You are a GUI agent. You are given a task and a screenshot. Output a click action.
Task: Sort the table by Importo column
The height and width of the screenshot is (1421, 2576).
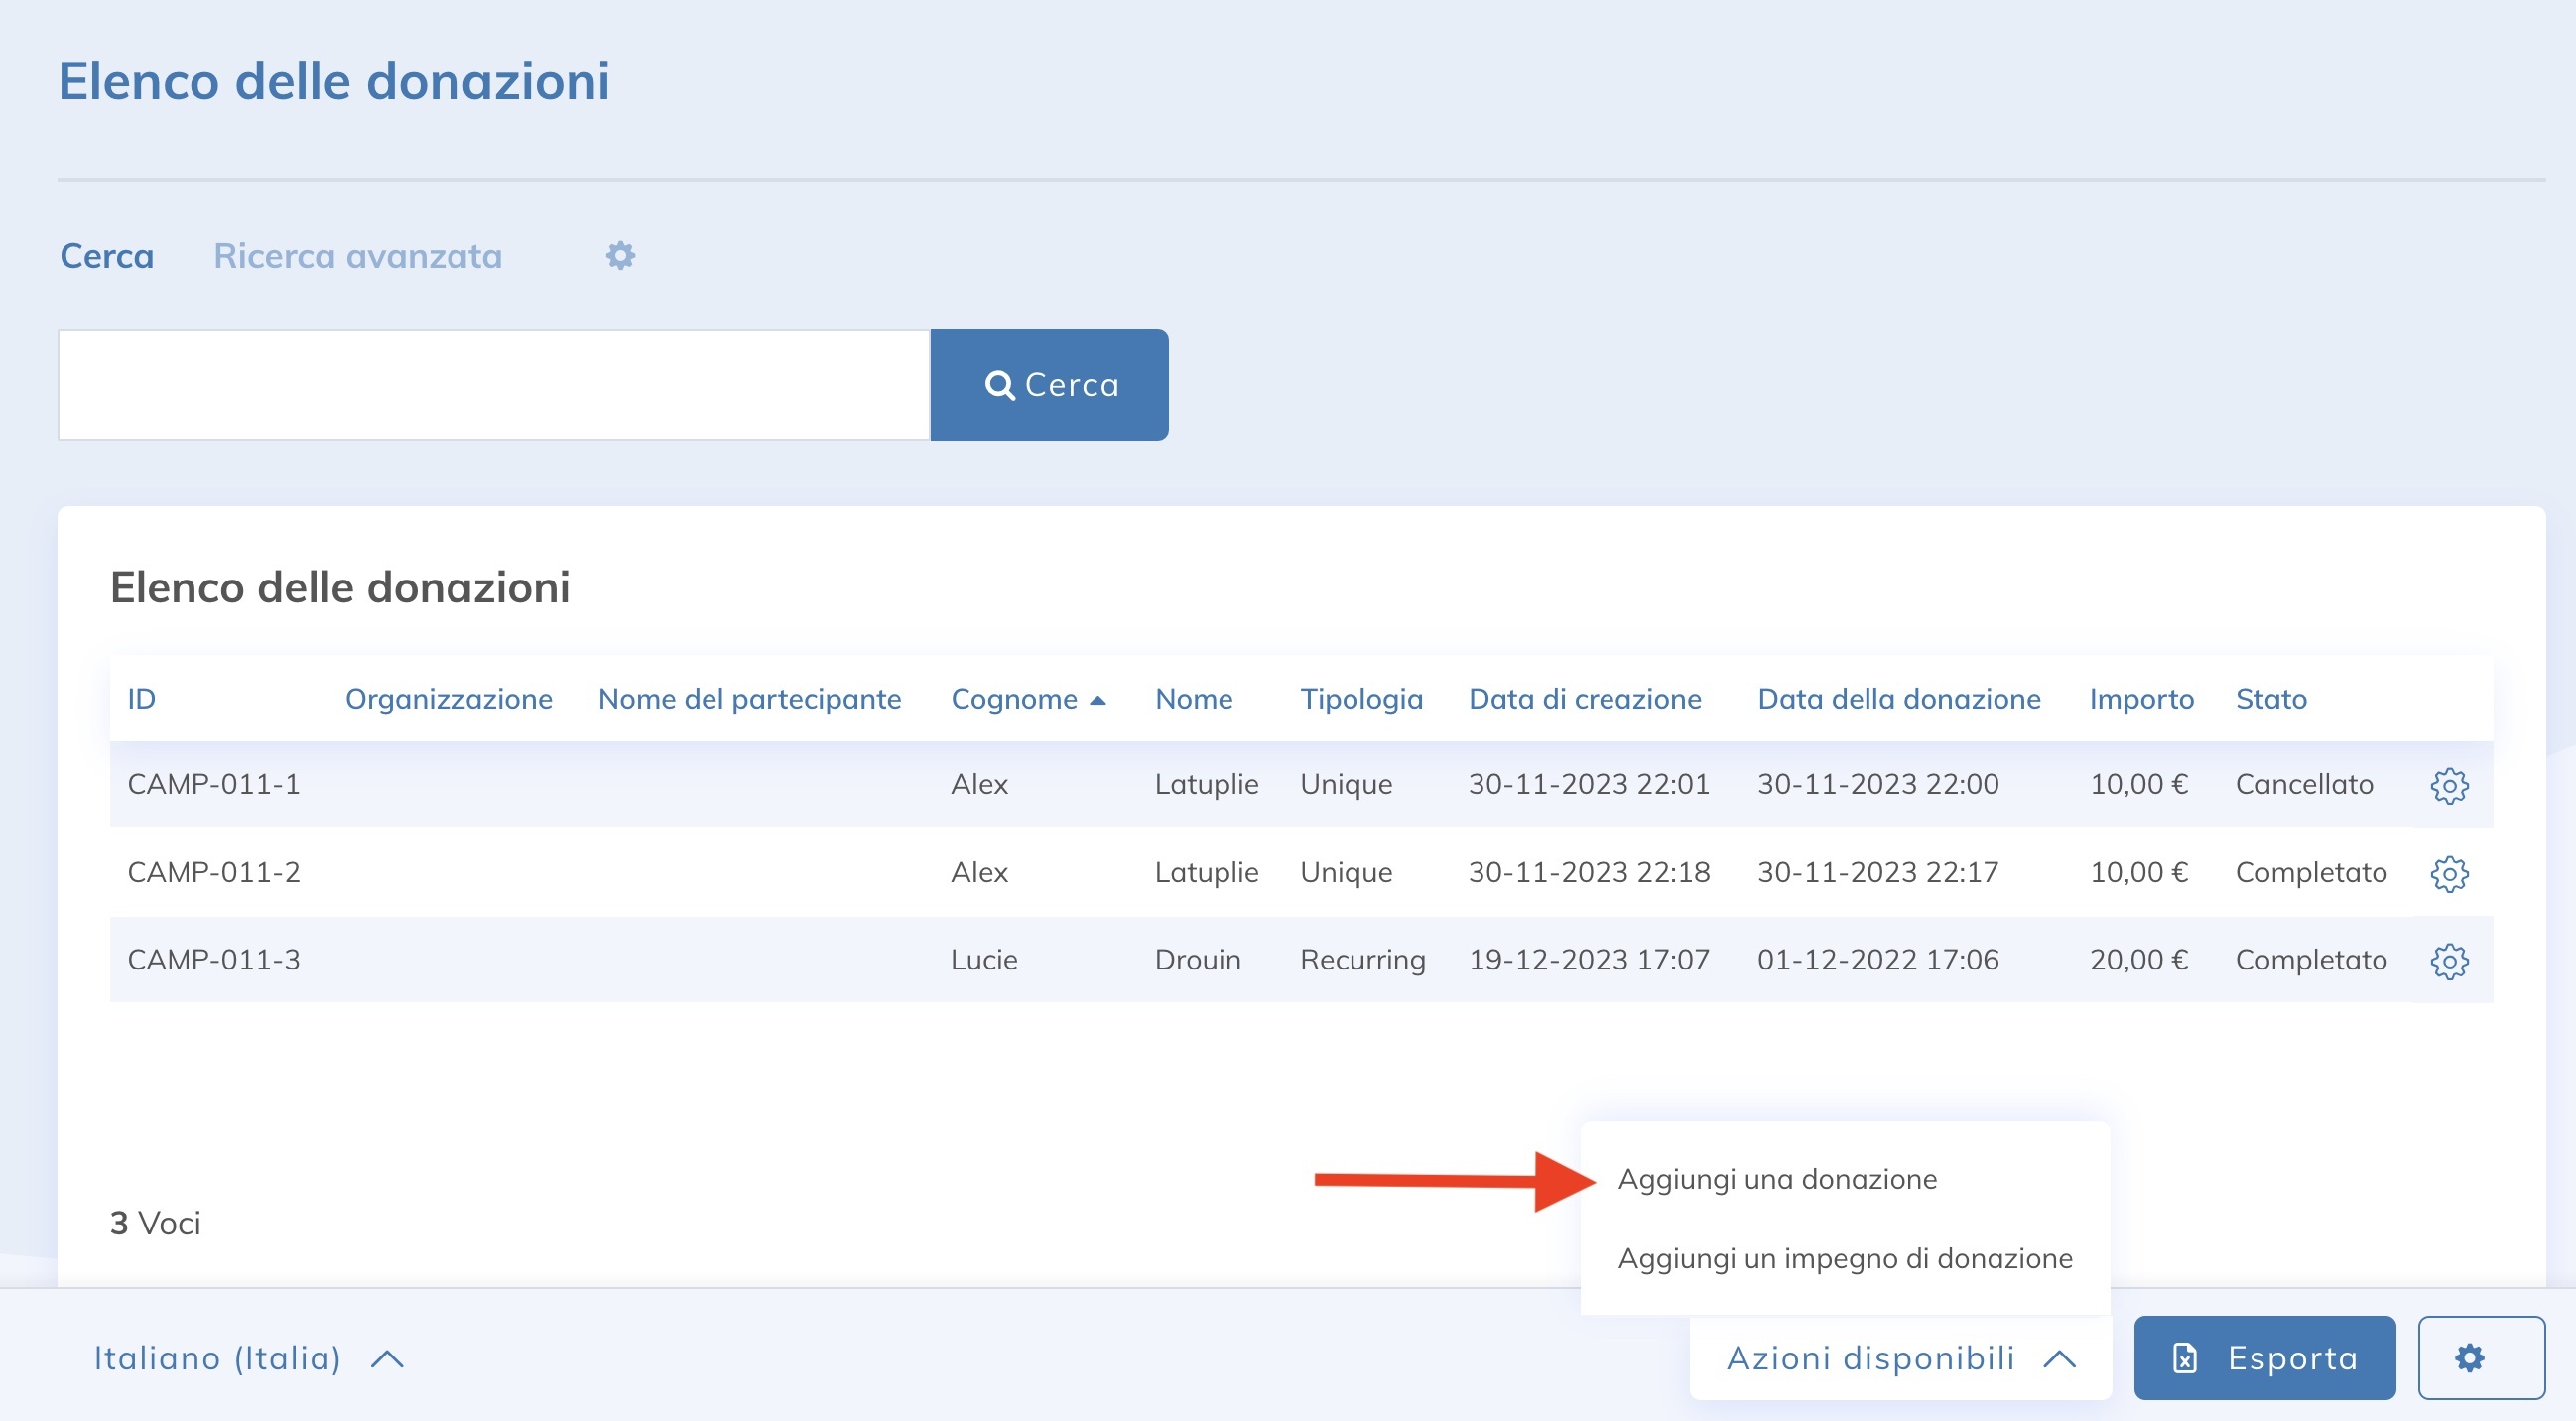coord(2141,699)
